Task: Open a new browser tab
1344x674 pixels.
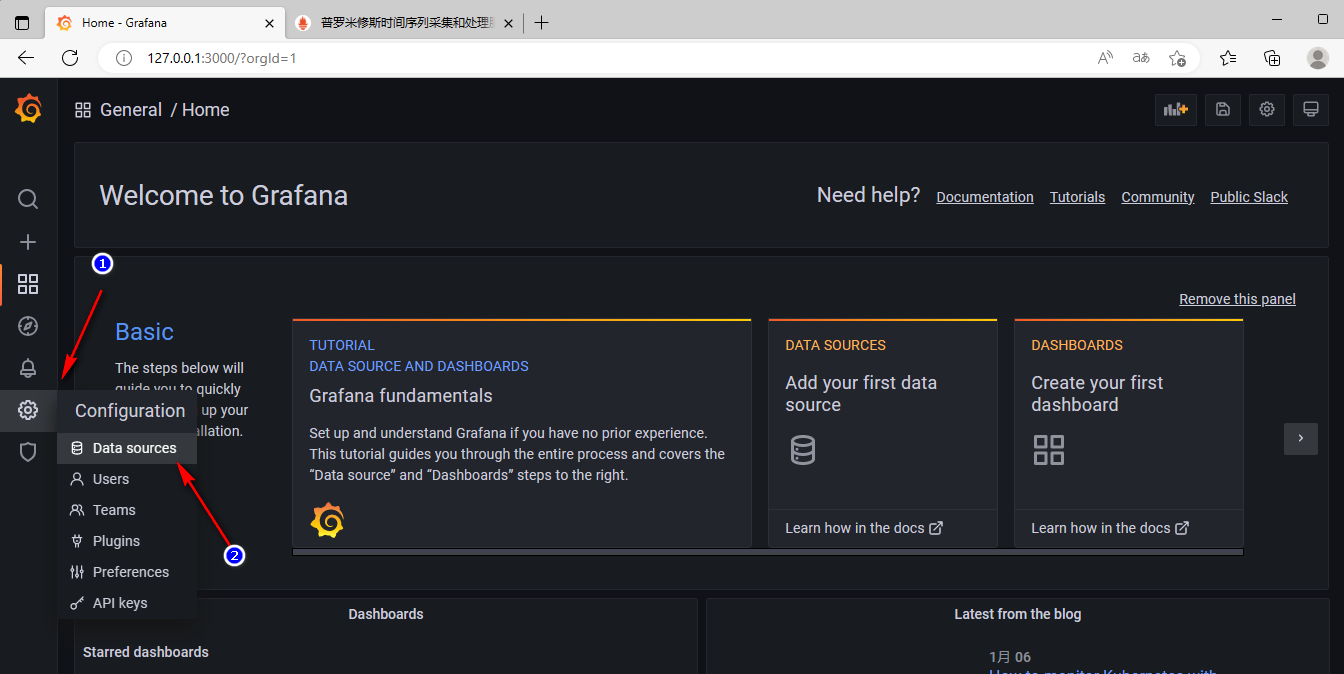Action: point(541,22)
